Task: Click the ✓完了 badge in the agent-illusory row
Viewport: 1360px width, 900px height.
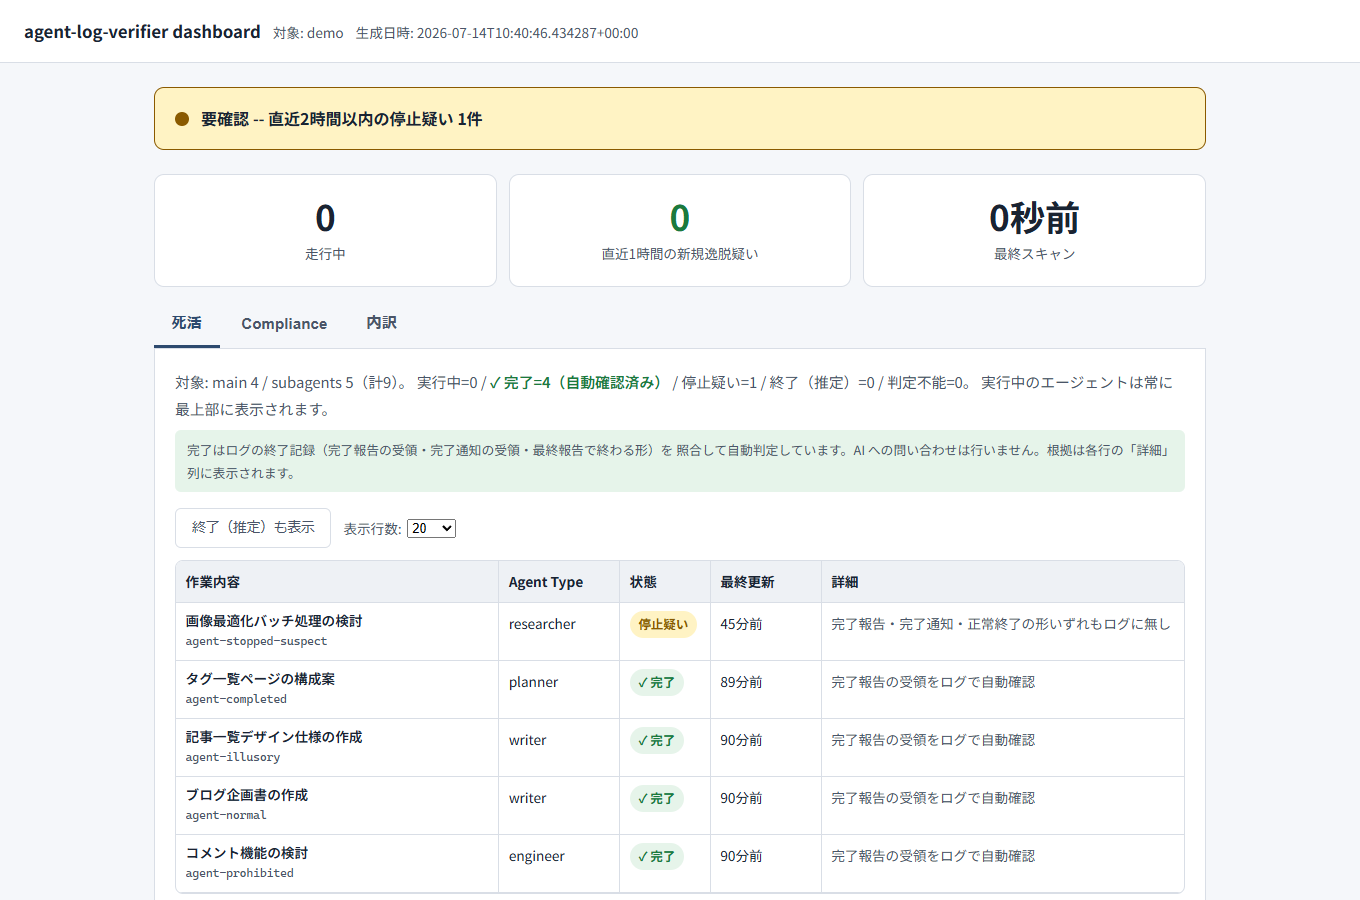Action: coord(657,740)
